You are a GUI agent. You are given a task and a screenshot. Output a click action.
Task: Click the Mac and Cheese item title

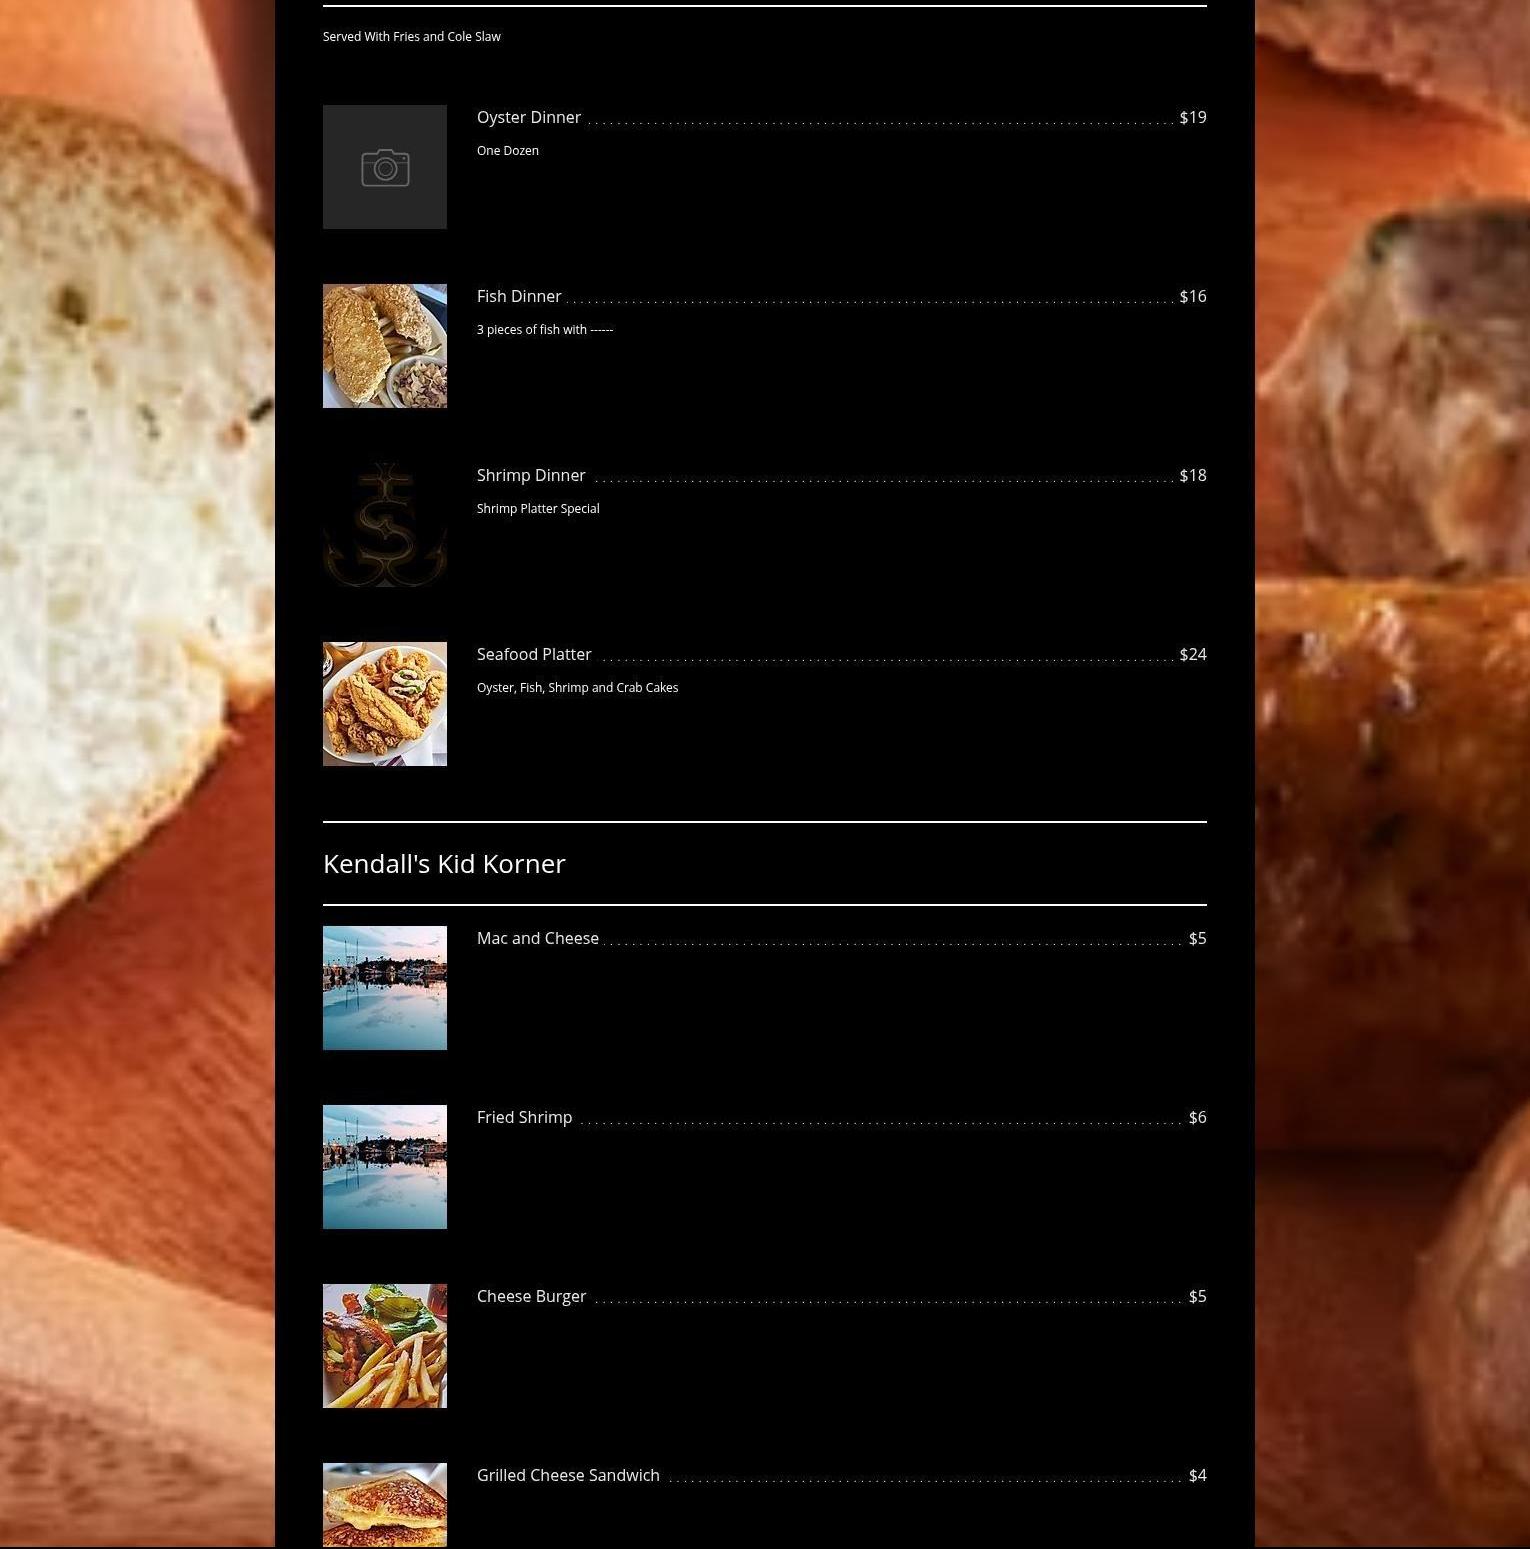coord(538,938)
